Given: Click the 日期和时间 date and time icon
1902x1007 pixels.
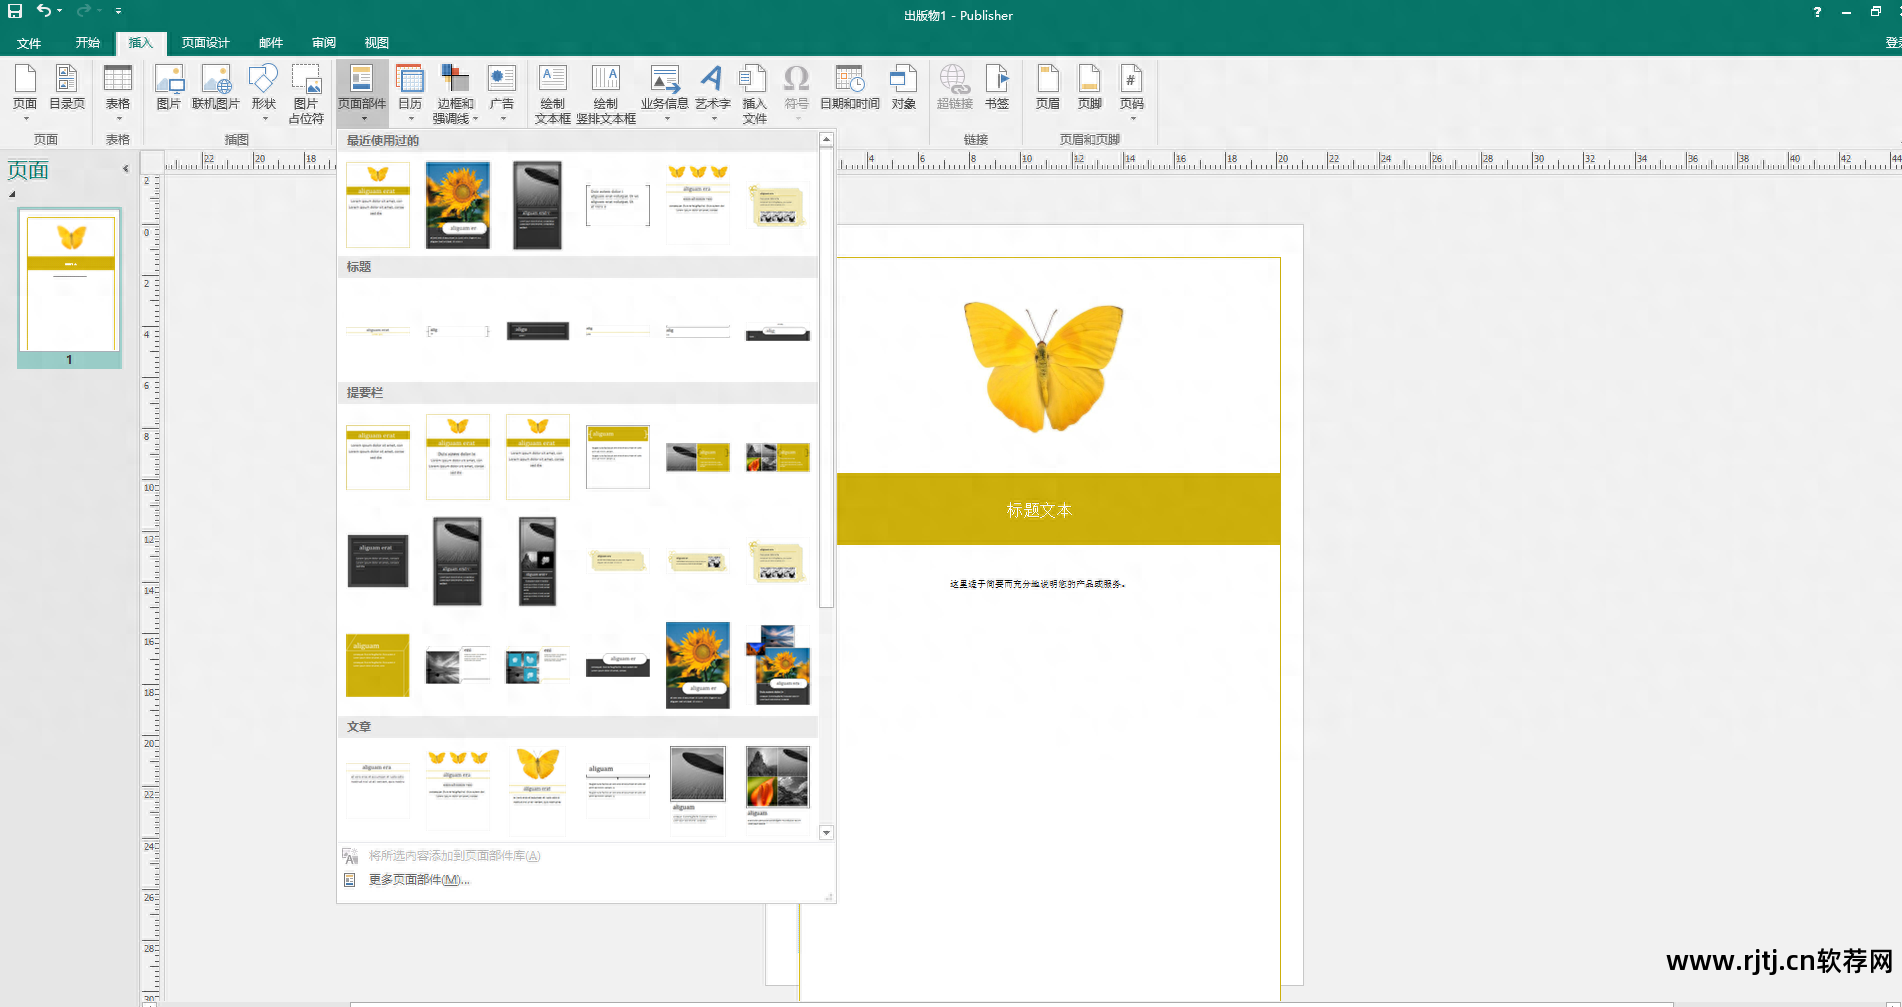Looking at the screenshot, I should 849,88.
